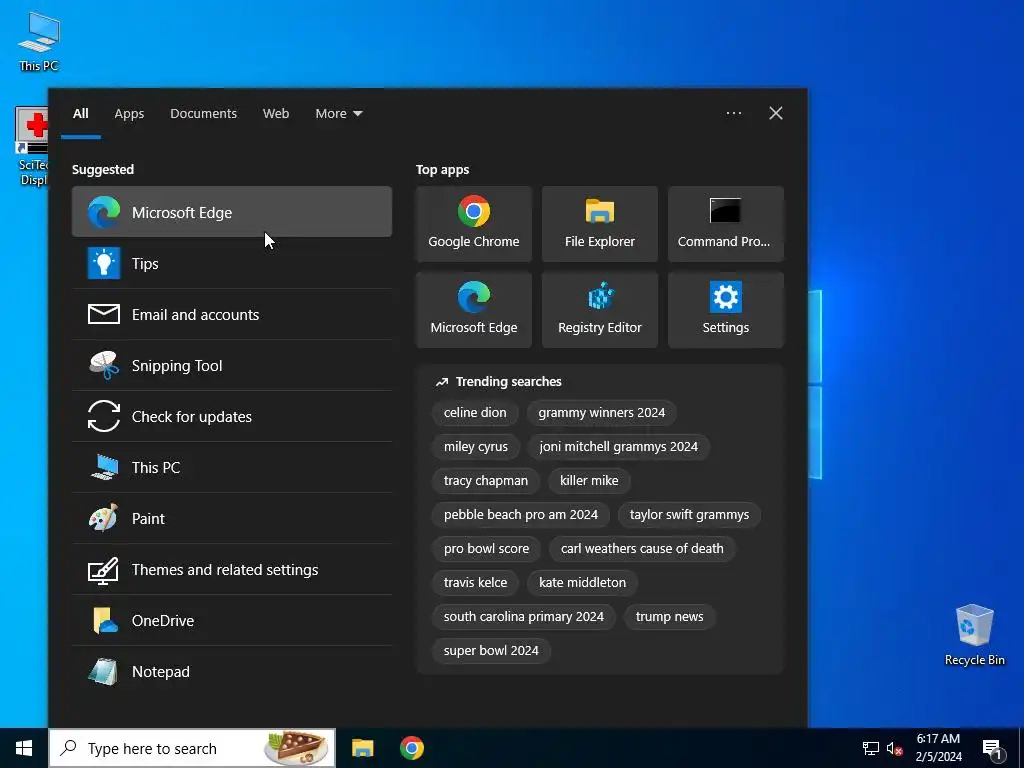Switch to the Web tab

coord(276,113)
